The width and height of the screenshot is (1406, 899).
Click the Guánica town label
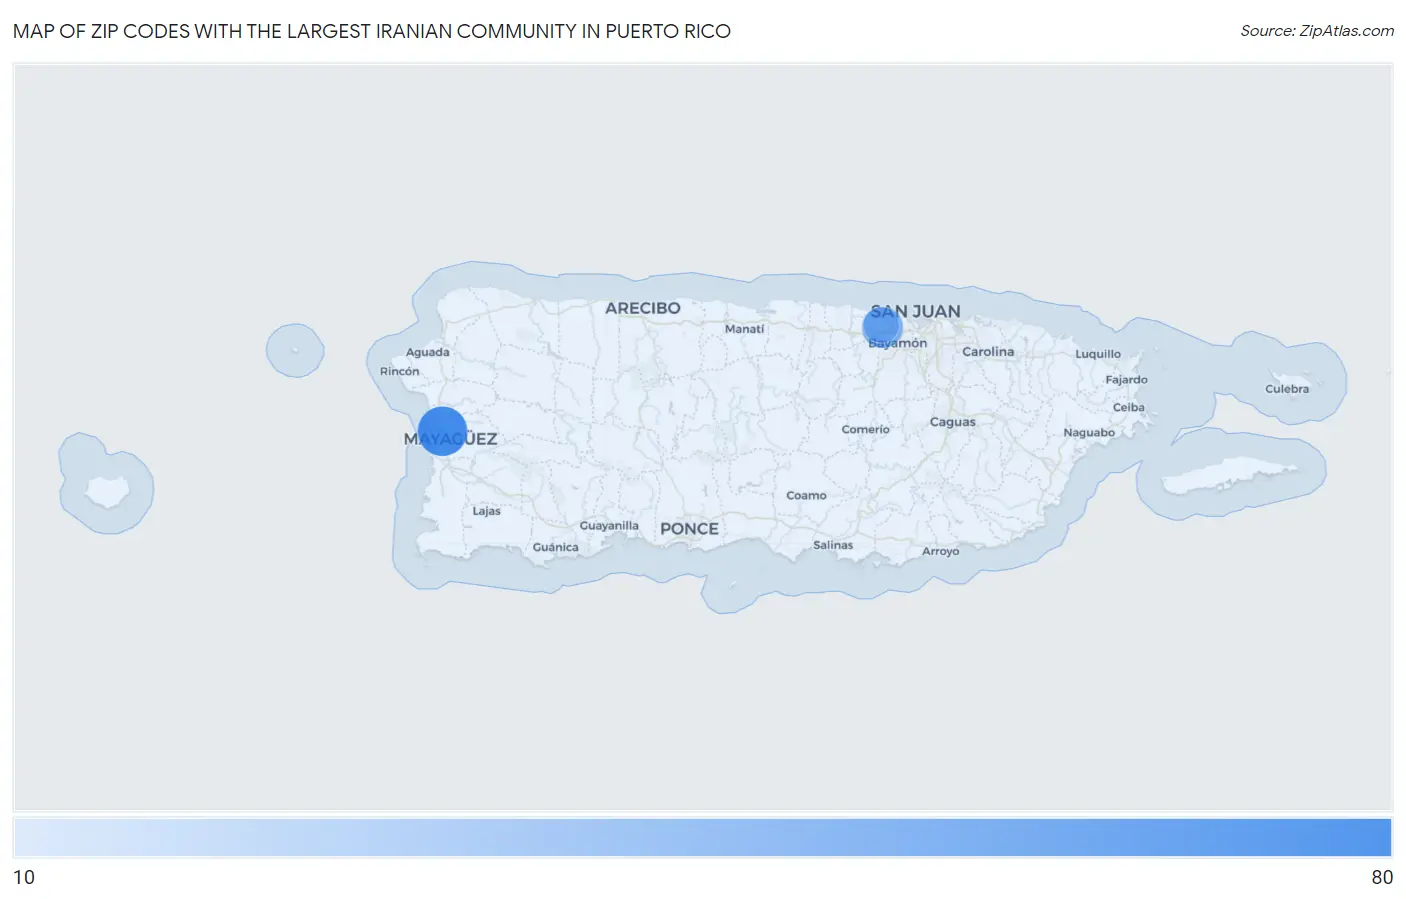click(555, 547)
